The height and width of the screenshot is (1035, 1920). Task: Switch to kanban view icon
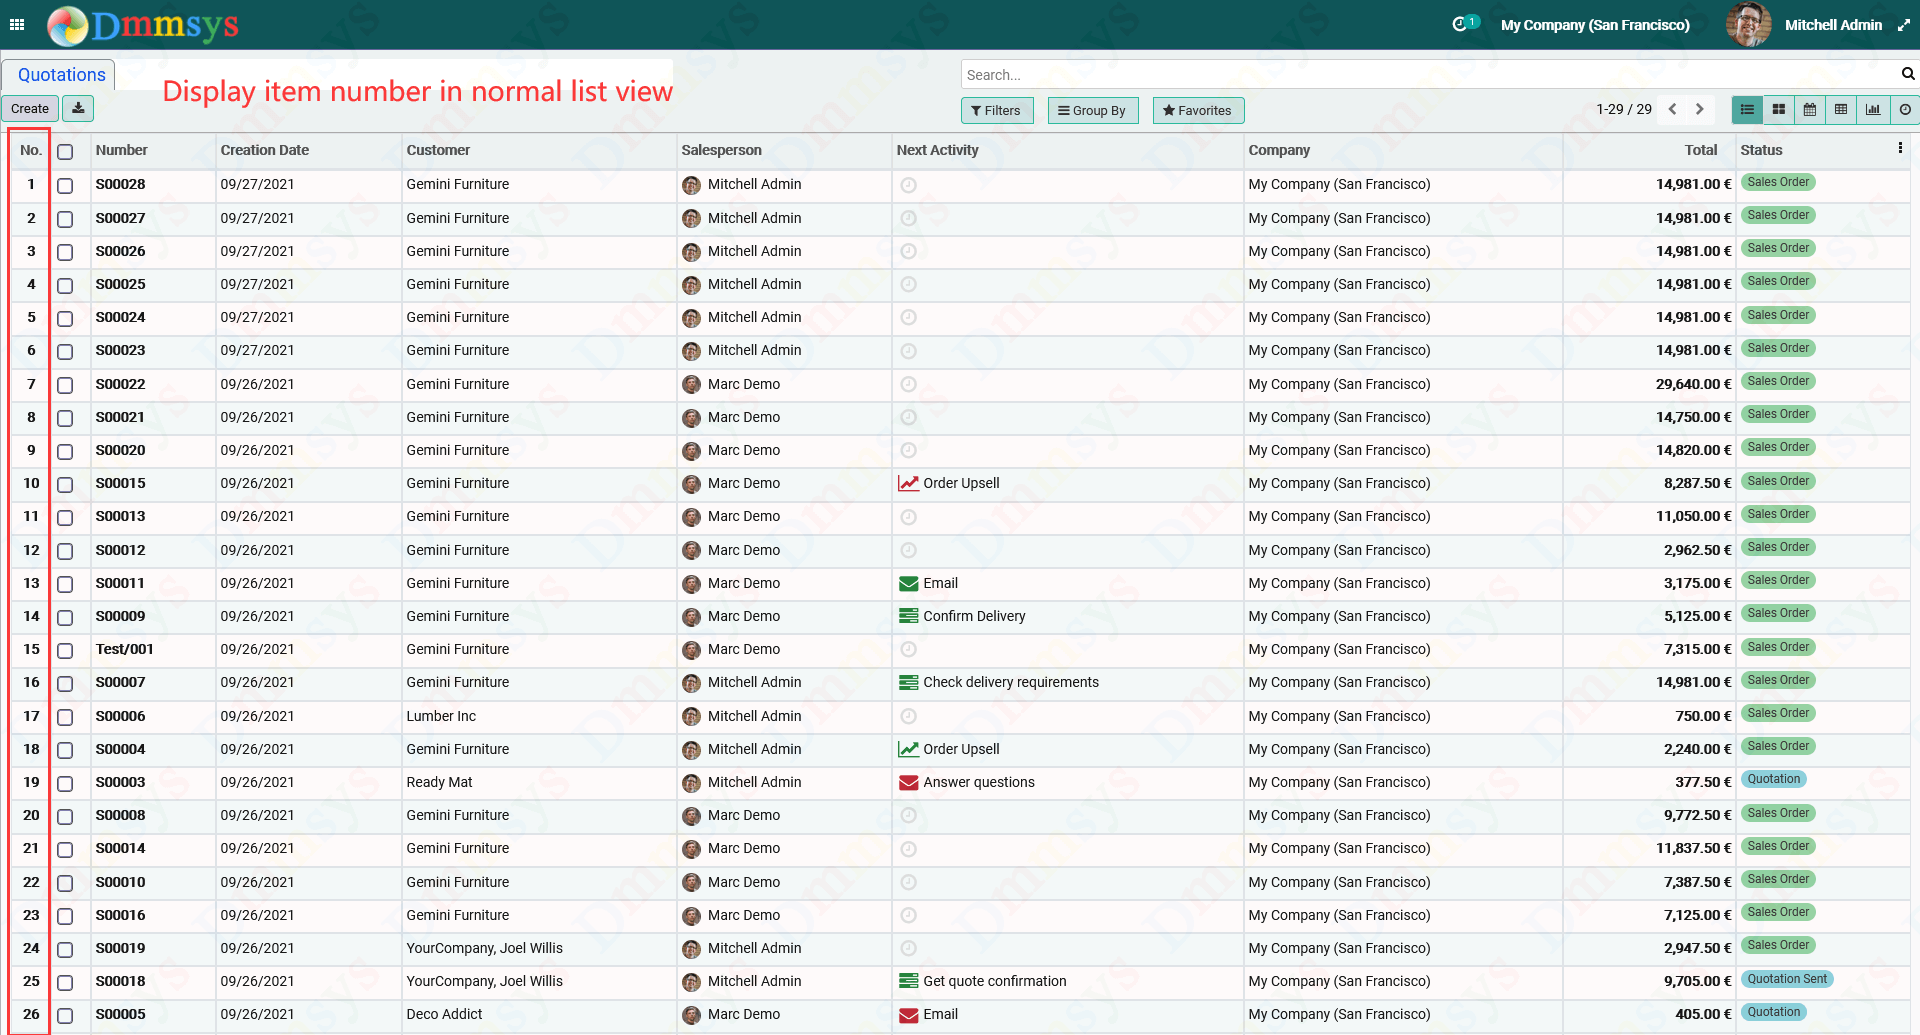[1778, 109]
